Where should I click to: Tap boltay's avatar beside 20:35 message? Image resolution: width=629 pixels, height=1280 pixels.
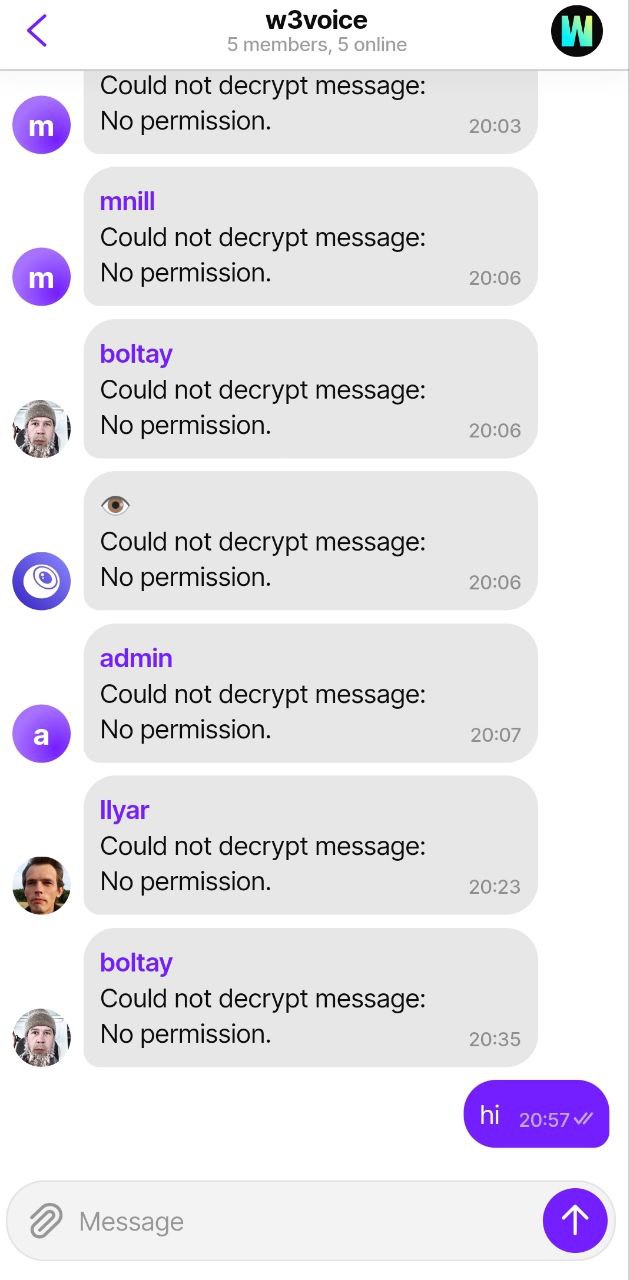click(x=41, y=1038)
